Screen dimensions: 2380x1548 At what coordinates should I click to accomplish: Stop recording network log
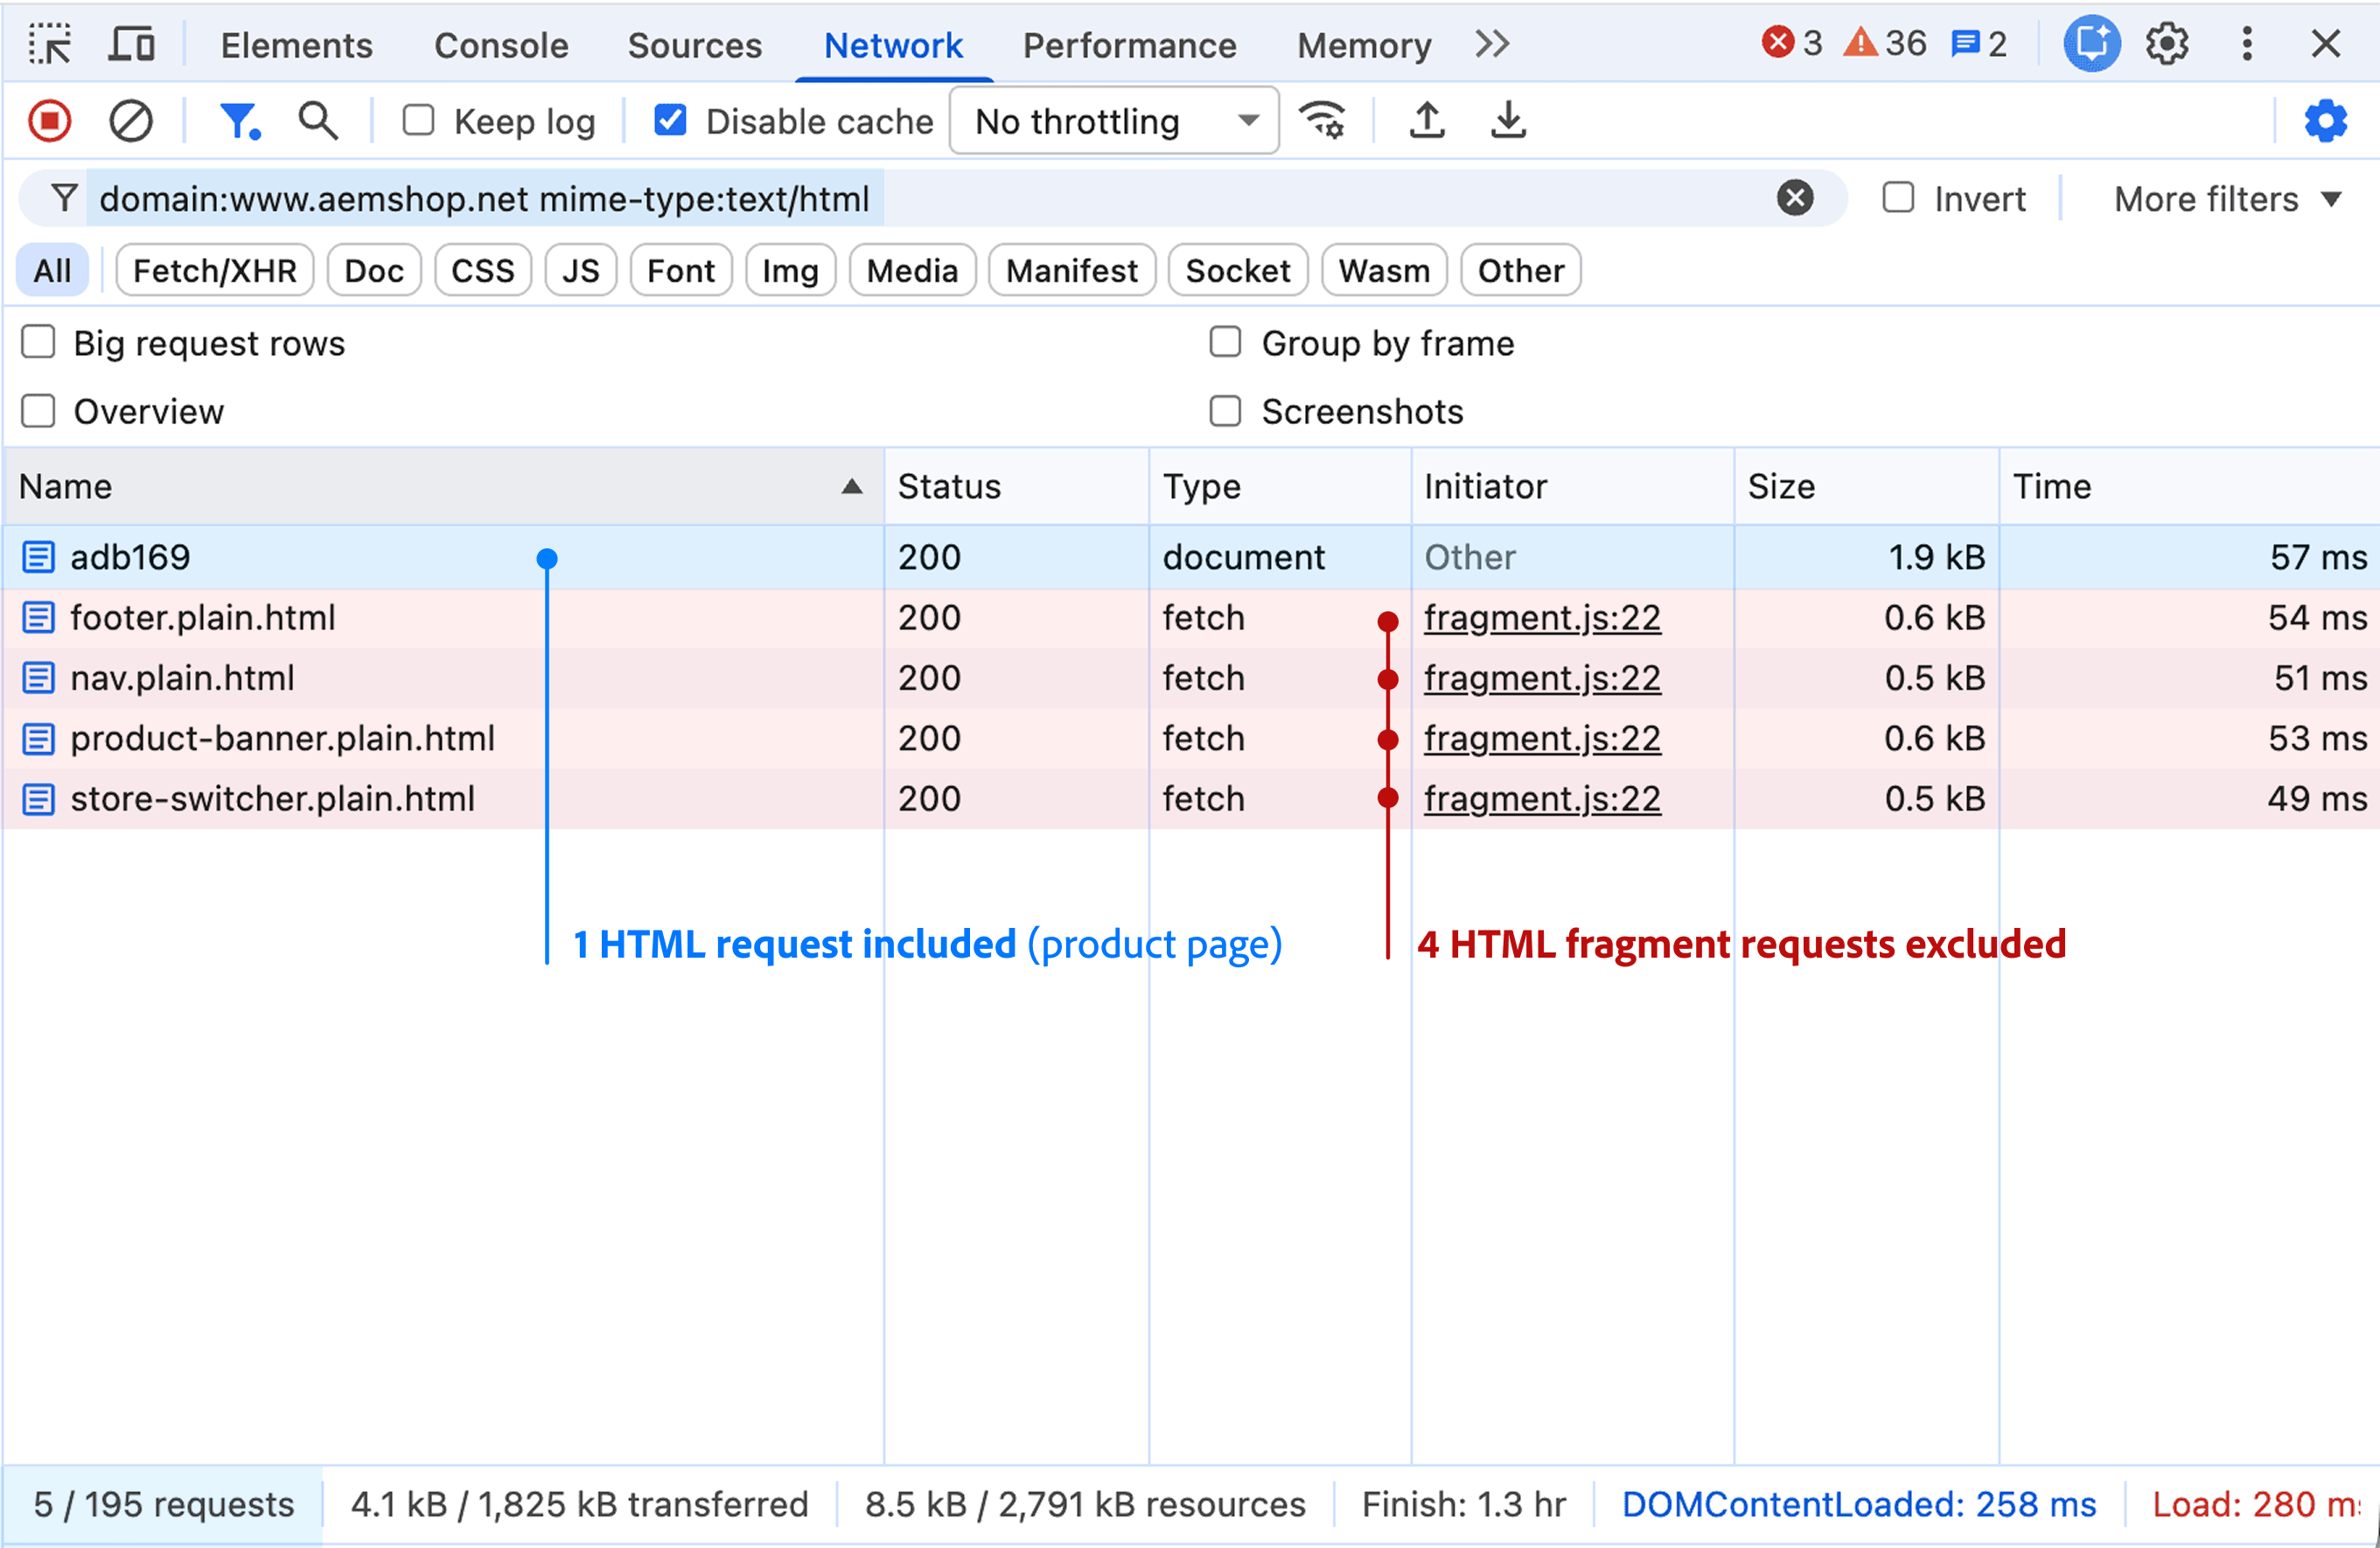pyautogui.click(x=49, y=121)
